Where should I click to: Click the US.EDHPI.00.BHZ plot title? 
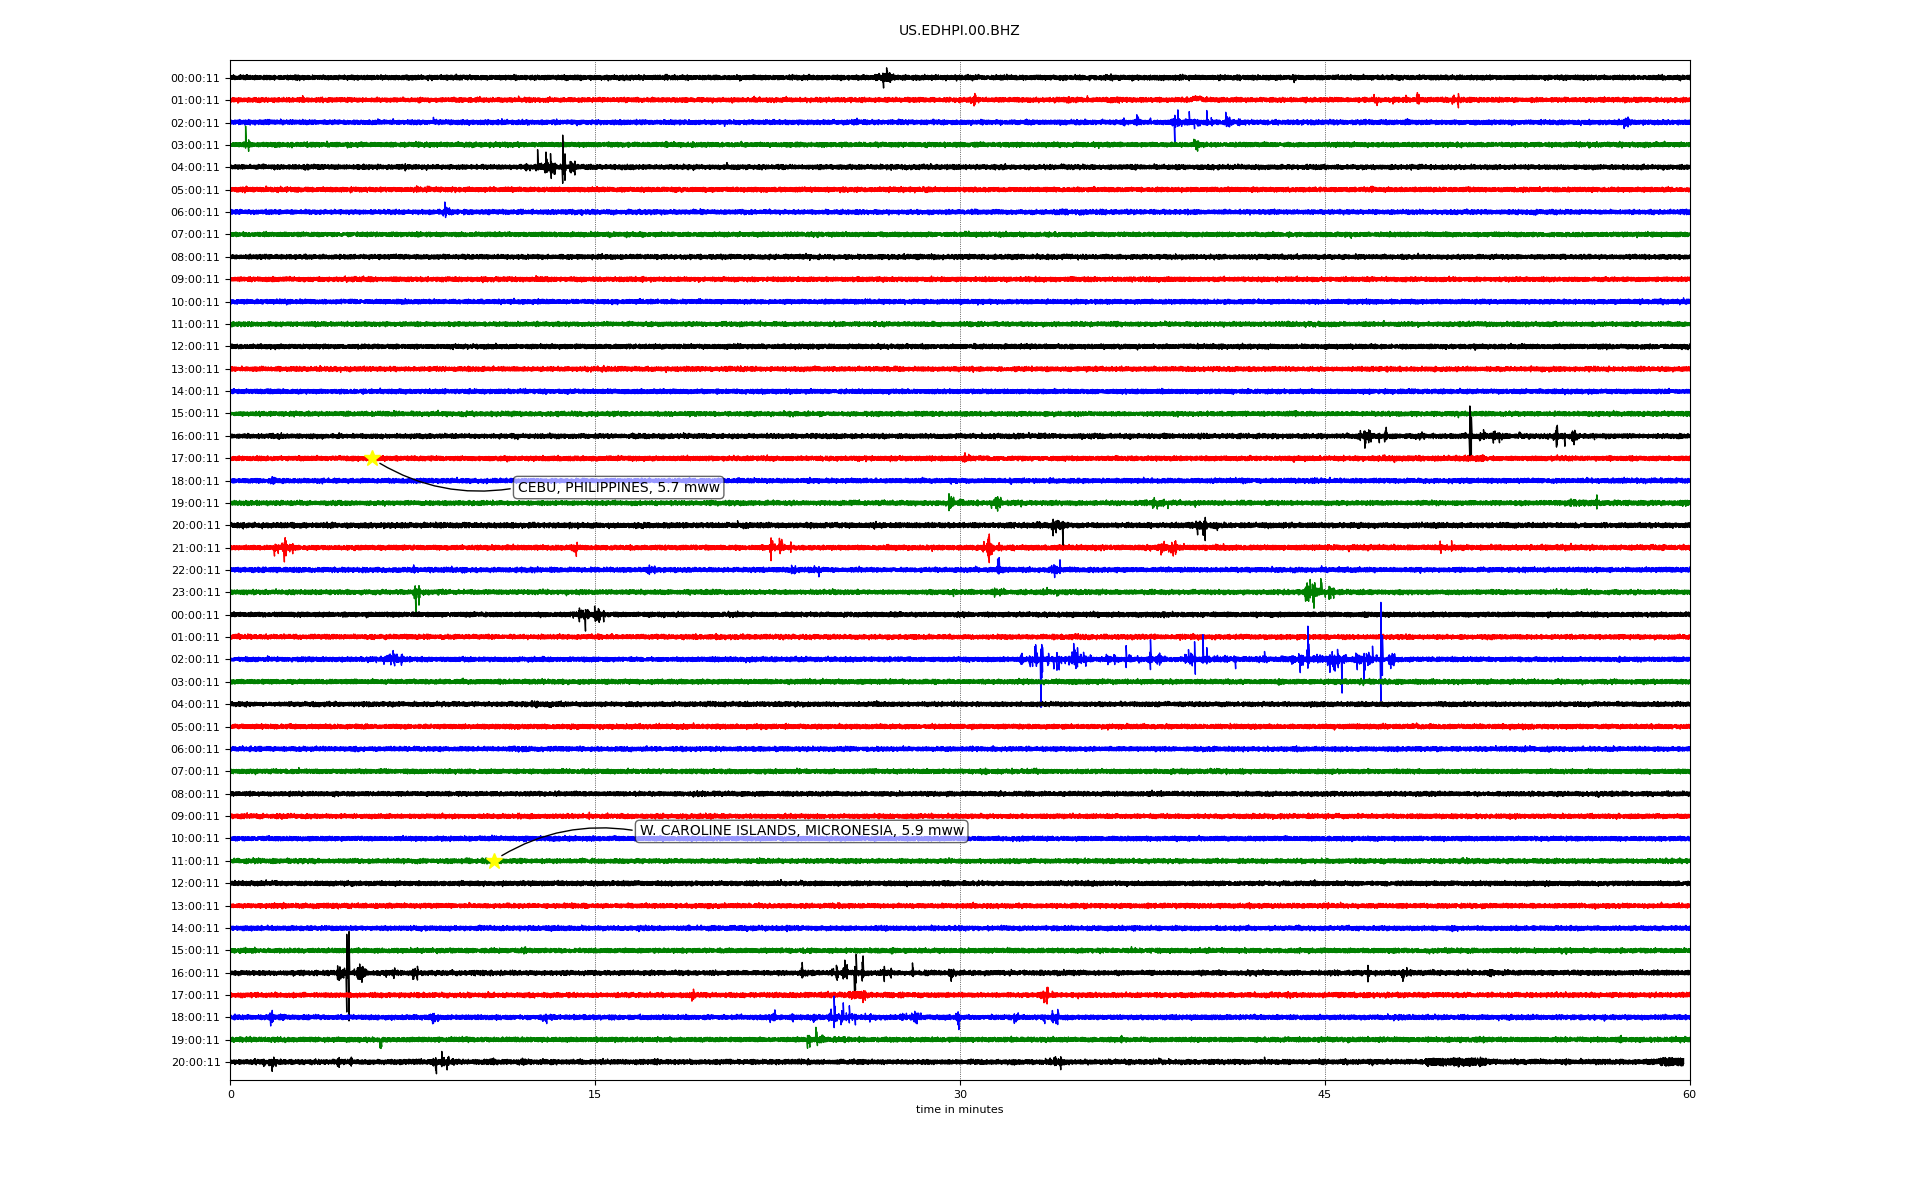click(958, 31)
